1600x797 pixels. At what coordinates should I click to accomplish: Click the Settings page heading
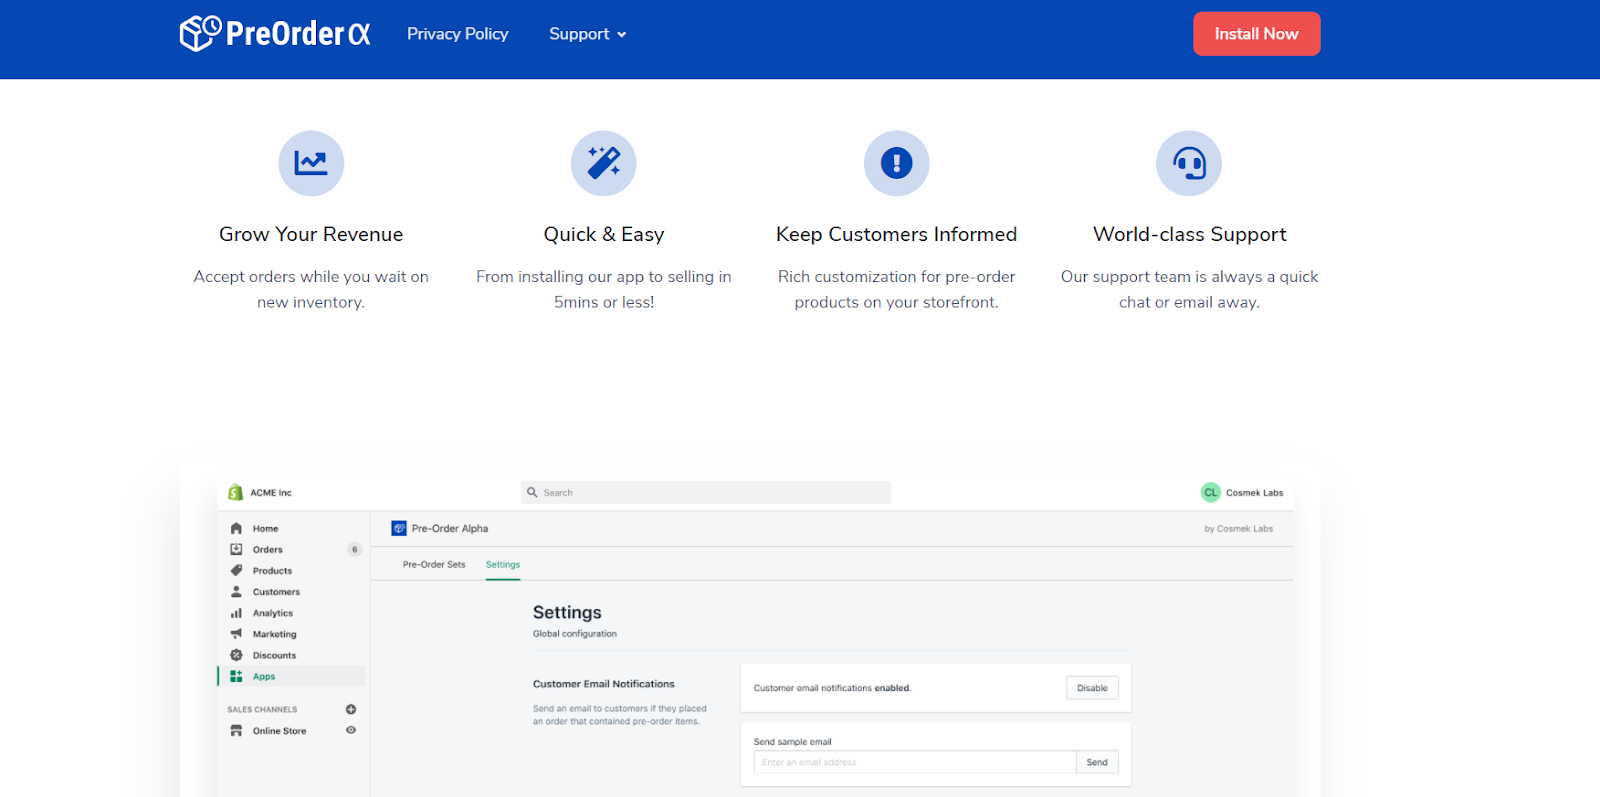pos(567,612)
